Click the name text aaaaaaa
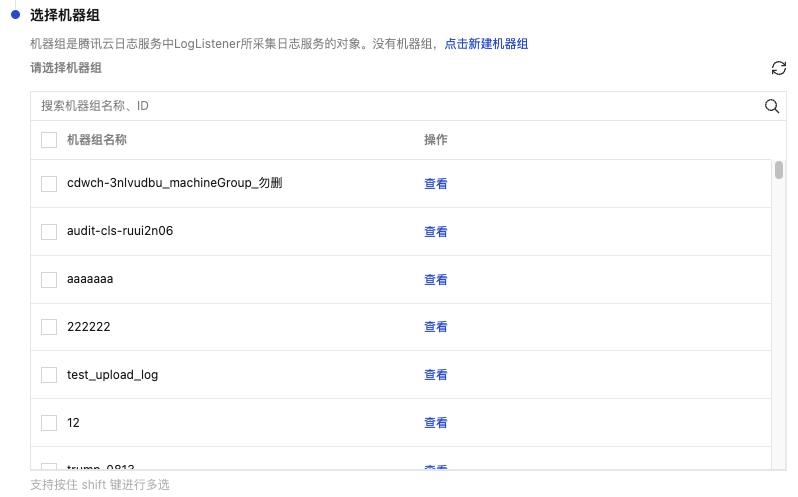The width and height of the screenshot is (798, 497). point(90,279)
